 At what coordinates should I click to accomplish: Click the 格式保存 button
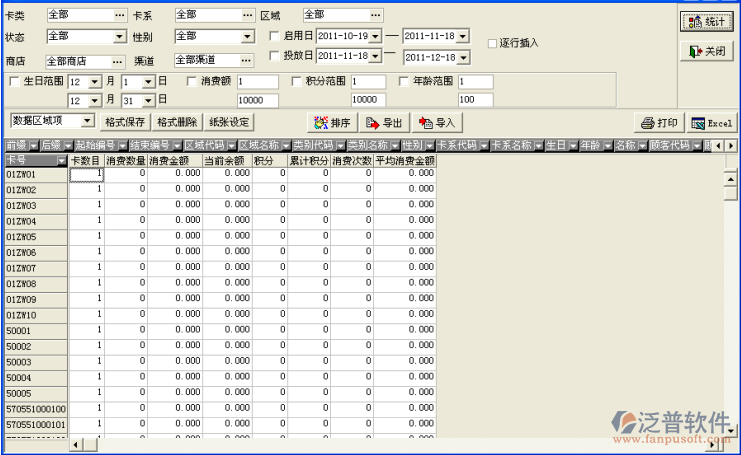point(125,122)
